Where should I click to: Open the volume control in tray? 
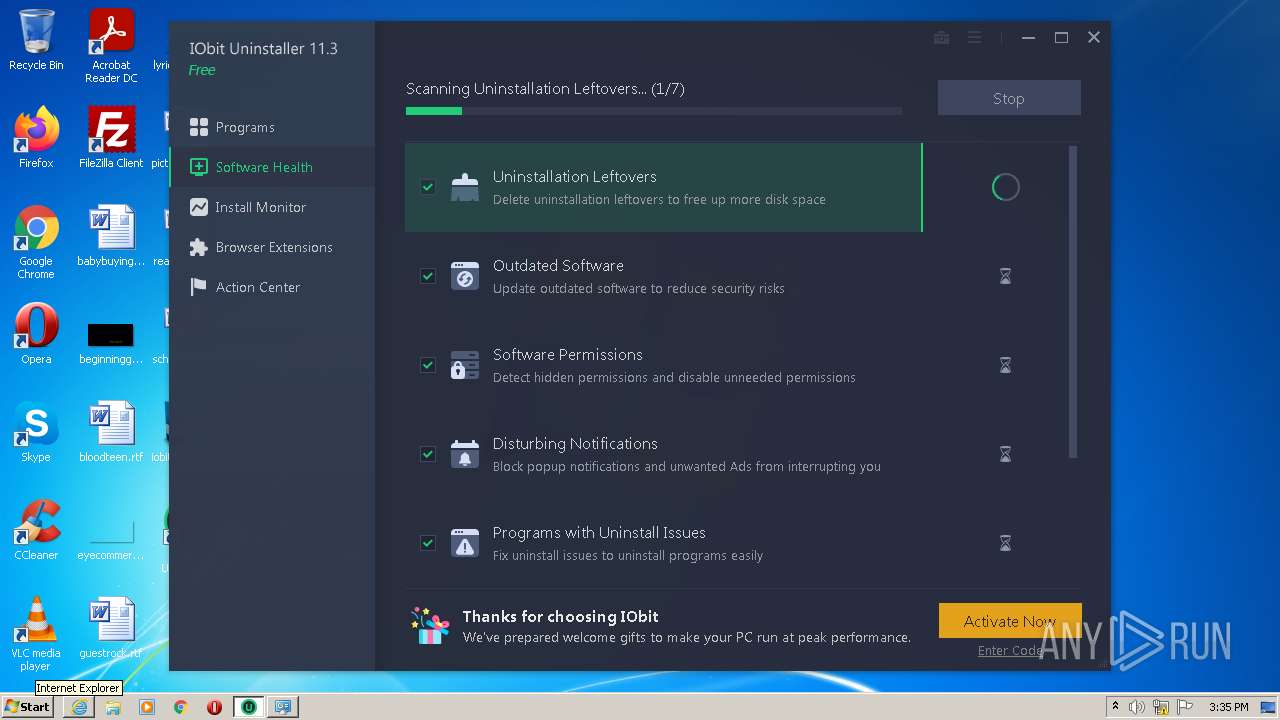[x=1137, y=707]
